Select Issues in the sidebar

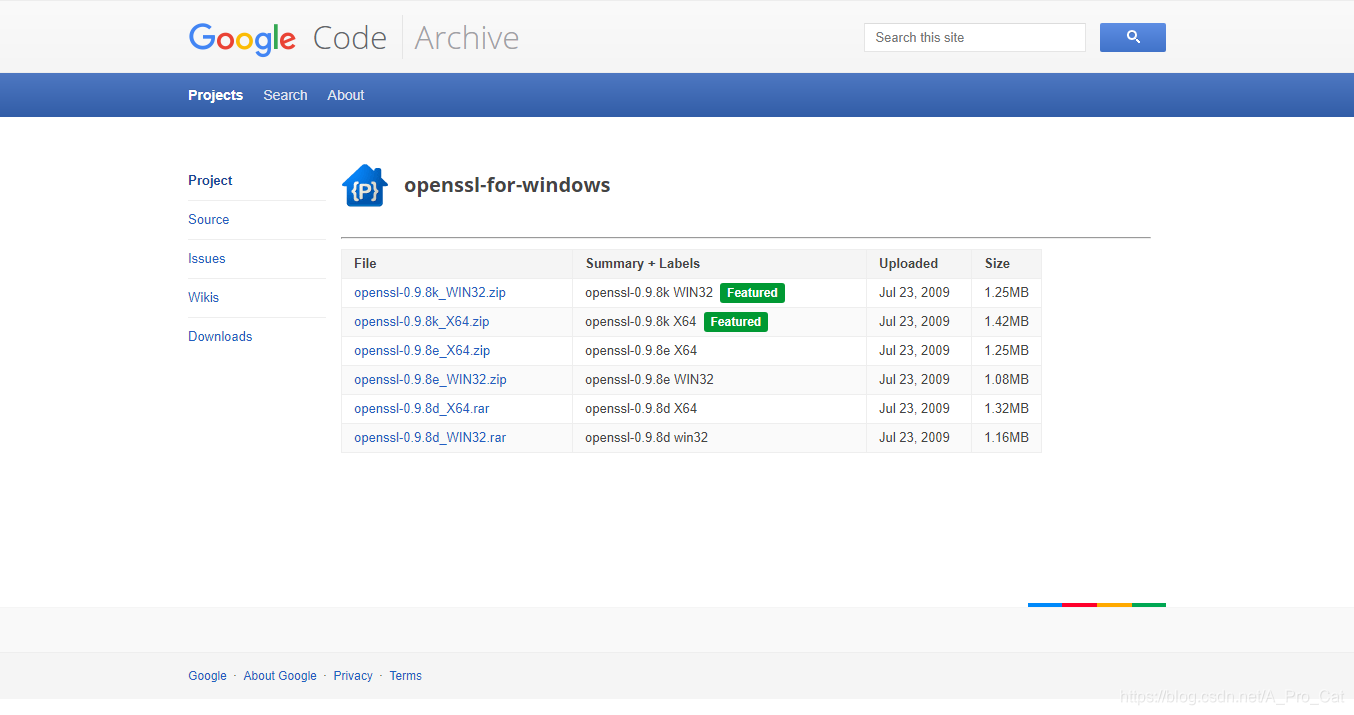207,258
